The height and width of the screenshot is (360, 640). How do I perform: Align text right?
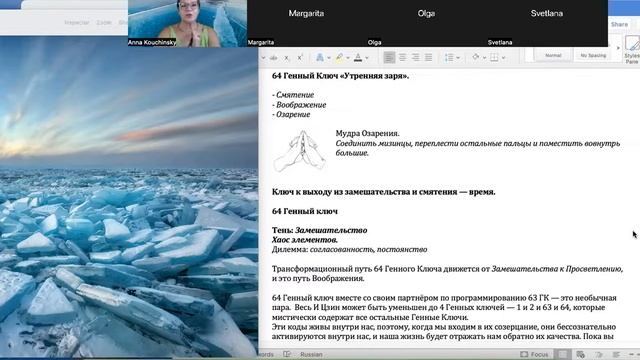pyautogui.click(x=416, y=58)
